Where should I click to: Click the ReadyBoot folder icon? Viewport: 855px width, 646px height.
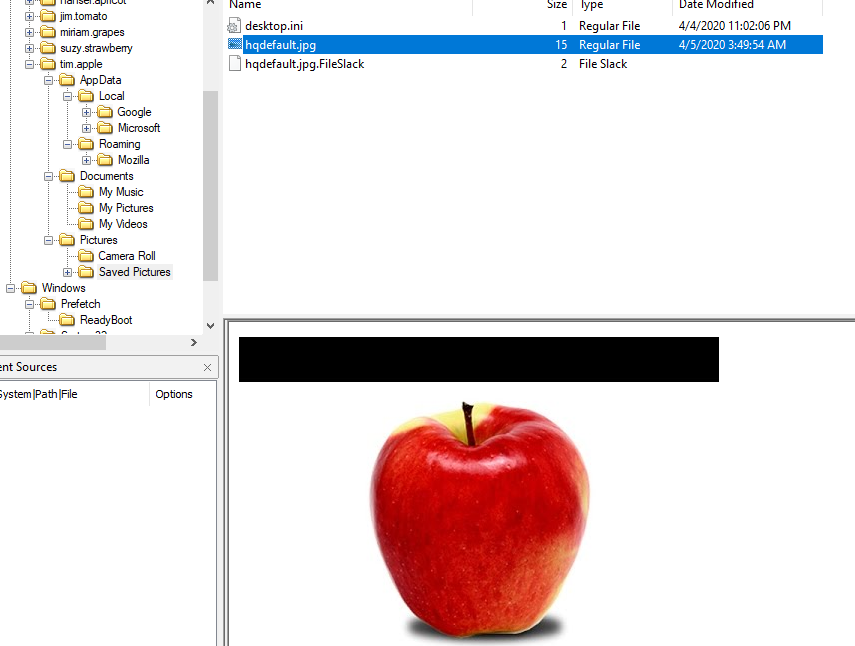pos(67,320)
